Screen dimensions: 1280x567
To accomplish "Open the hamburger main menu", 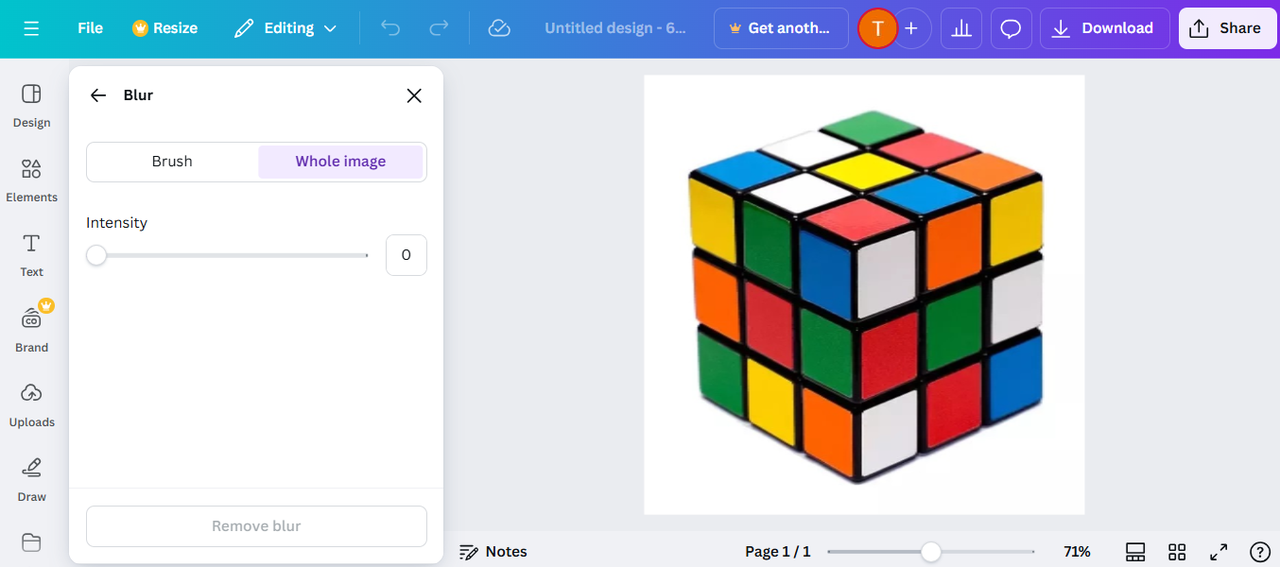I will point(31,28).
